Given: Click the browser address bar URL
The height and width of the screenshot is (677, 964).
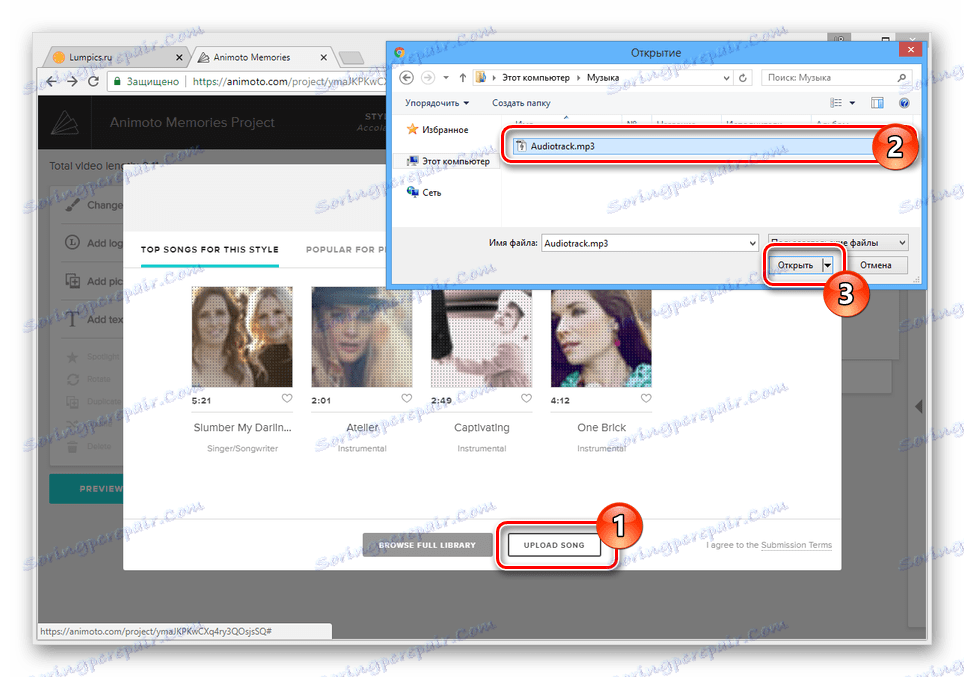Looking at the screenshot, I should point(289,81).
